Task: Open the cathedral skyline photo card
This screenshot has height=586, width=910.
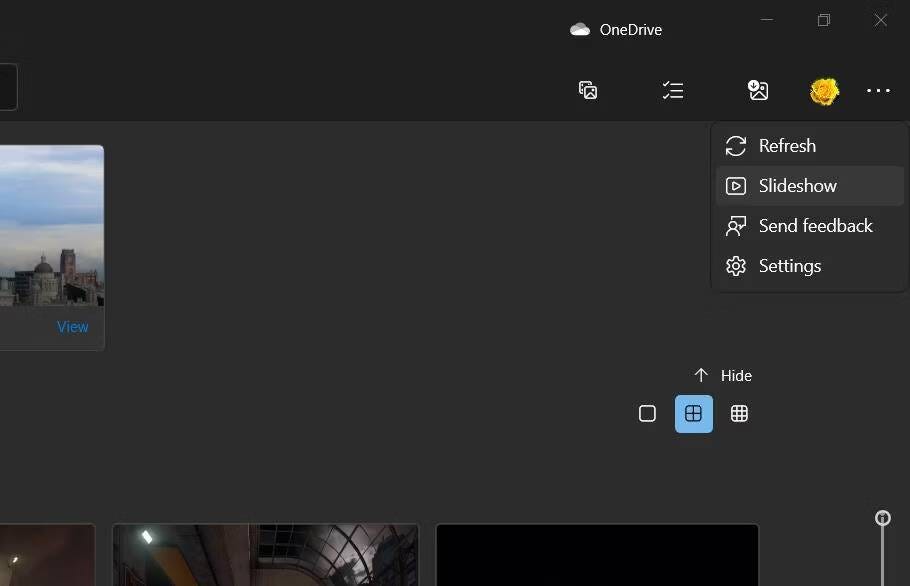Action: point(50,230)
